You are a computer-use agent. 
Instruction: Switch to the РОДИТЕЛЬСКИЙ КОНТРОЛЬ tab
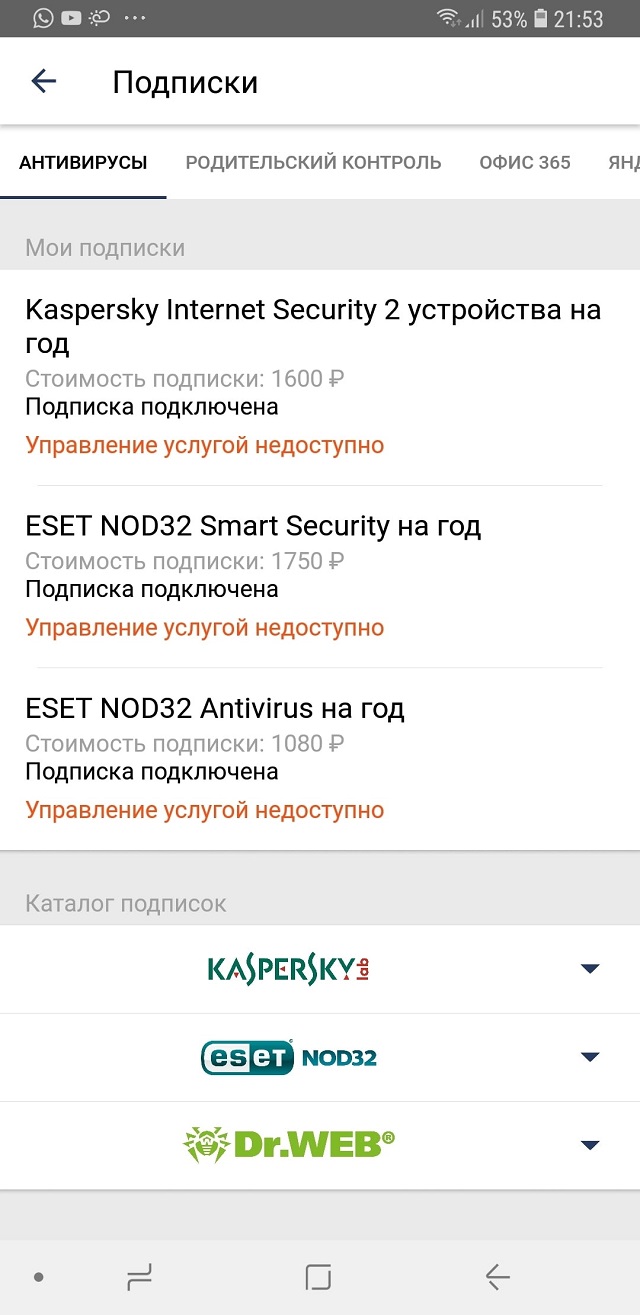coord(313,162)
